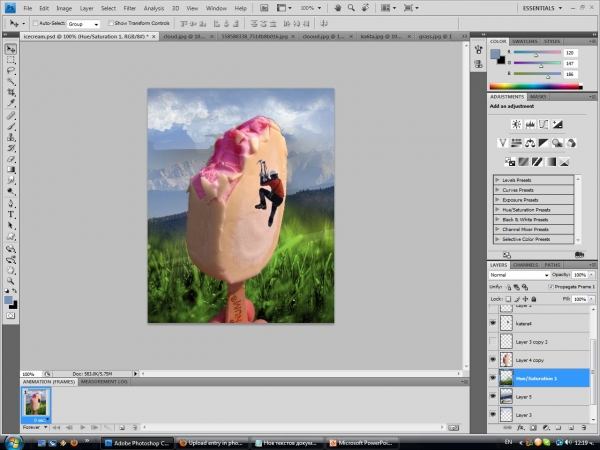Select the Clone Stamp tool
The image size is (600, 450).
11,137
